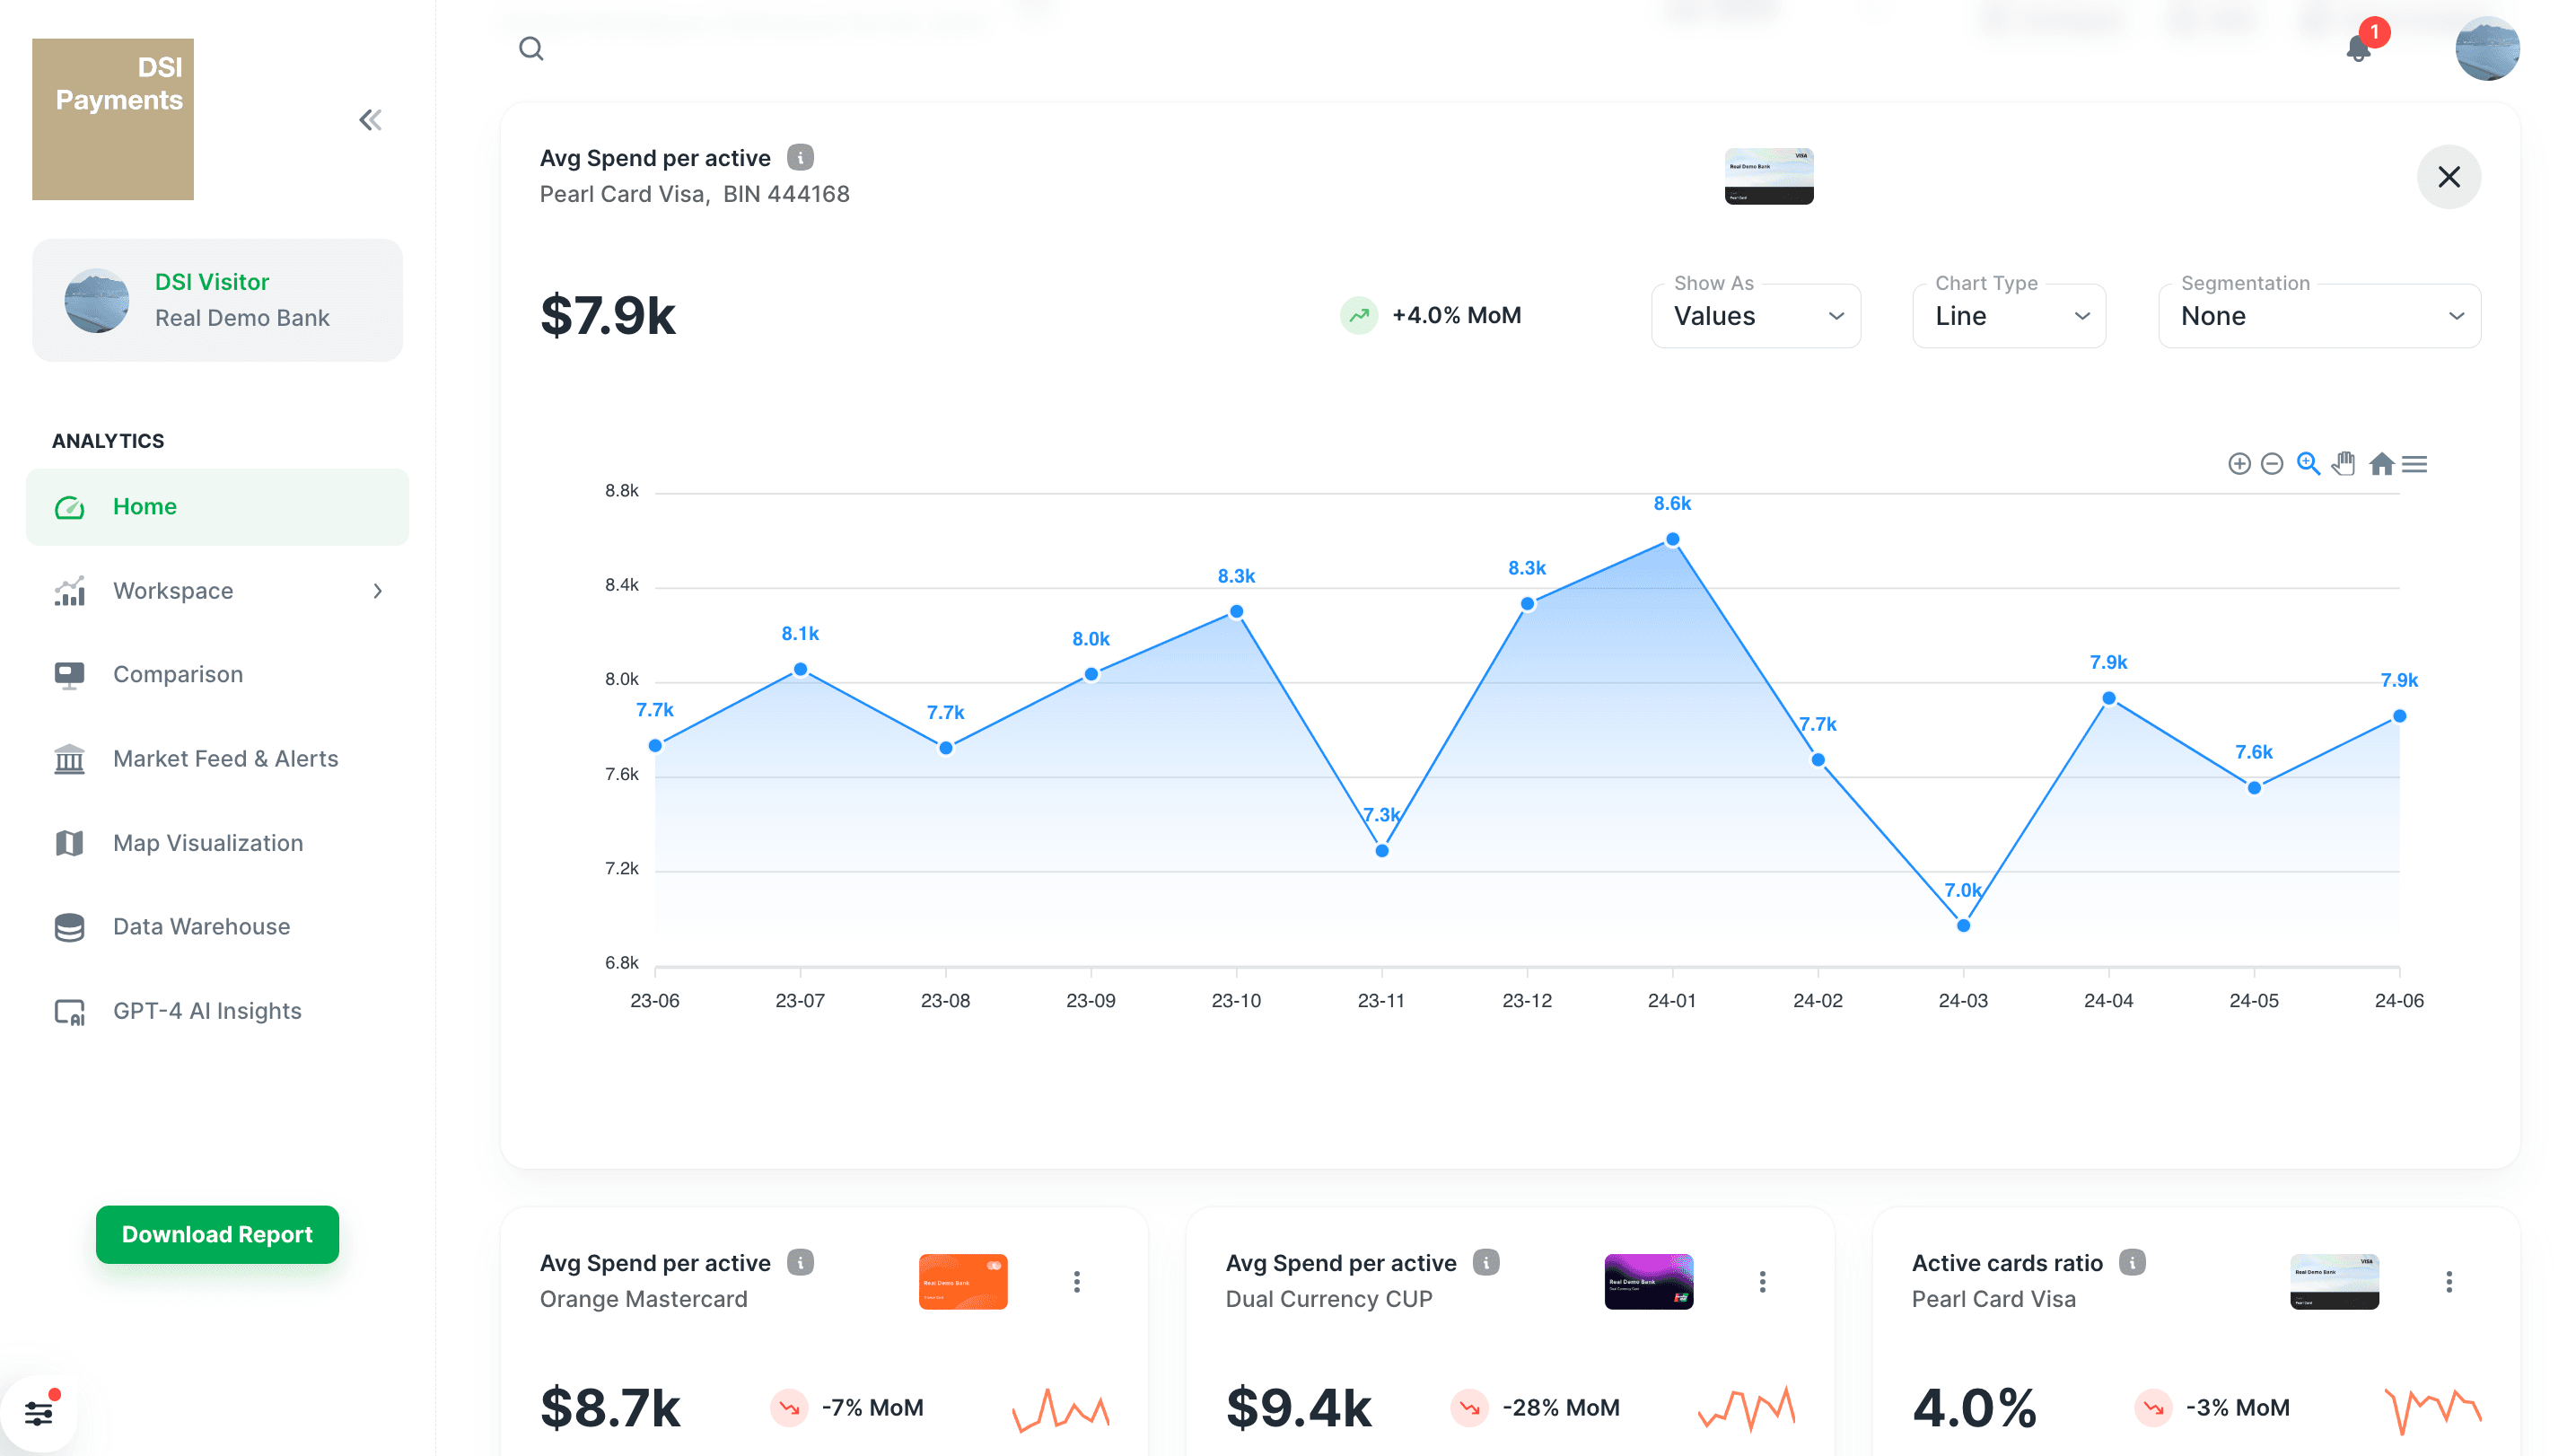Click the search magnifier icon
Viewport: 2576px width, 1456px height.
pos(531,48)
